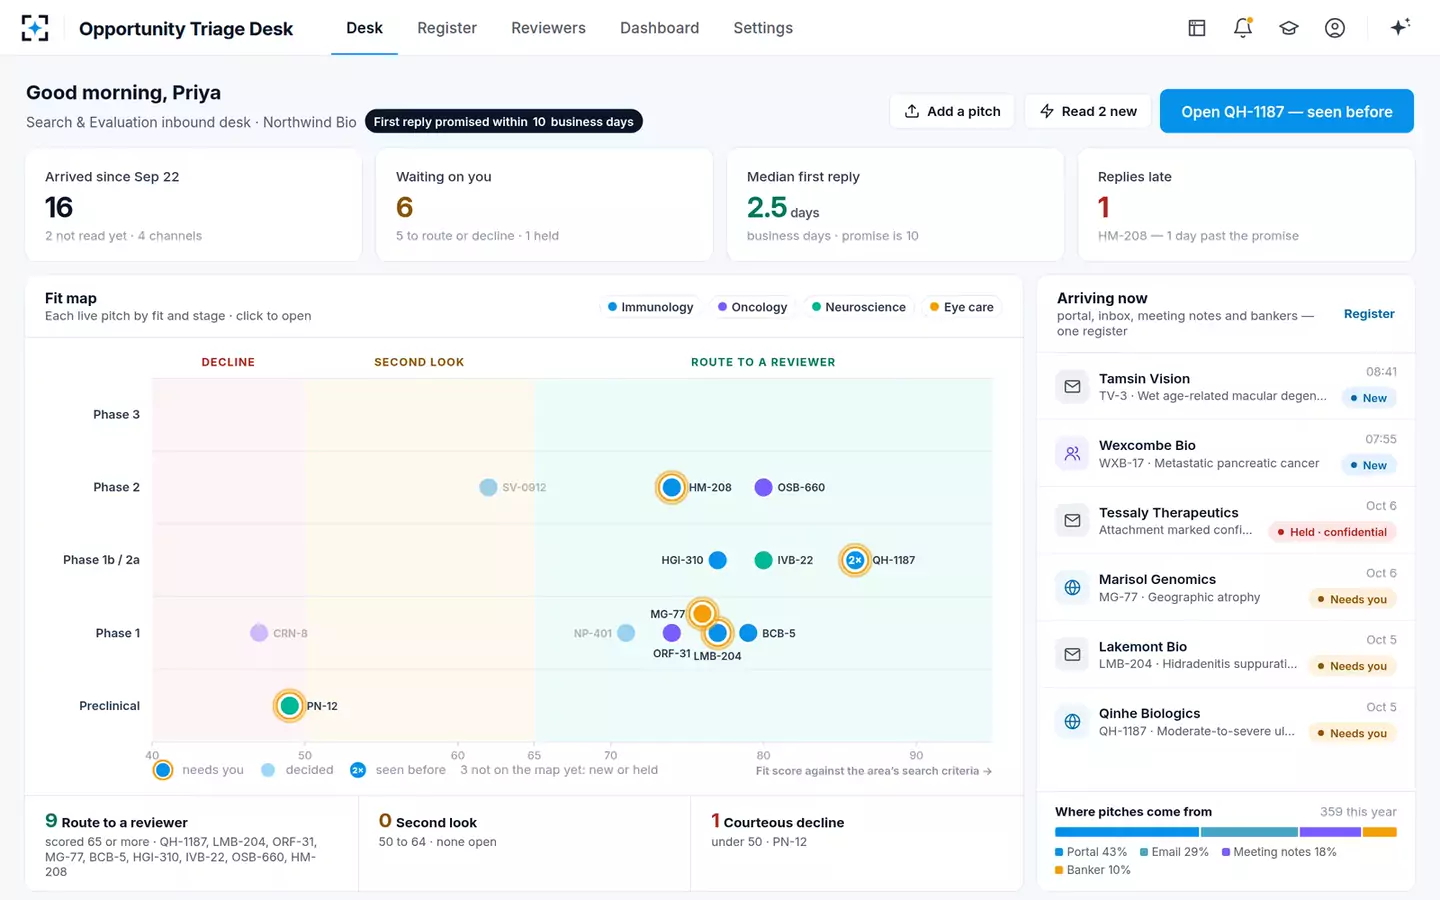Click the 359 this year count
The height and width of the screenshot is (900, 1440).
click(x=1358, y=812)
